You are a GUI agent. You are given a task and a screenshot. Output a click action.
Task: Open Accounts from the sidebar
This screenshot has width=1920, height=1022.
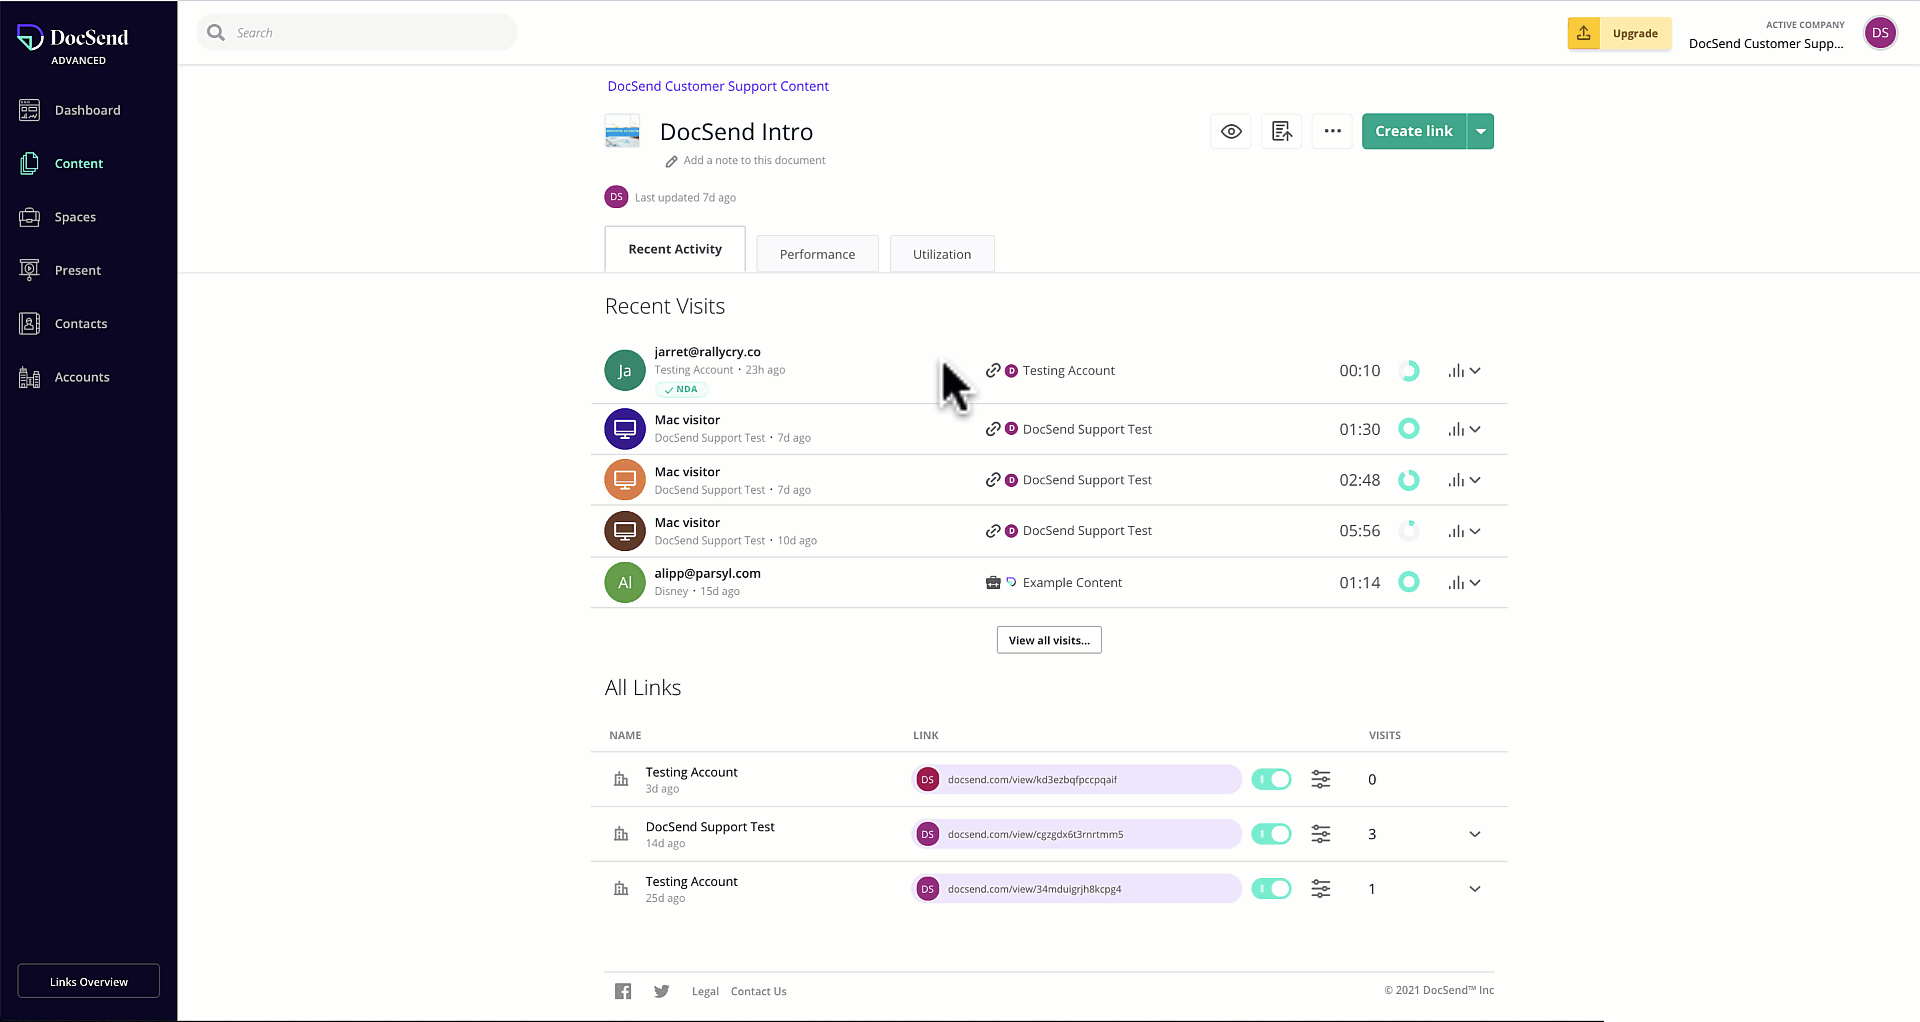coord(64,377)
